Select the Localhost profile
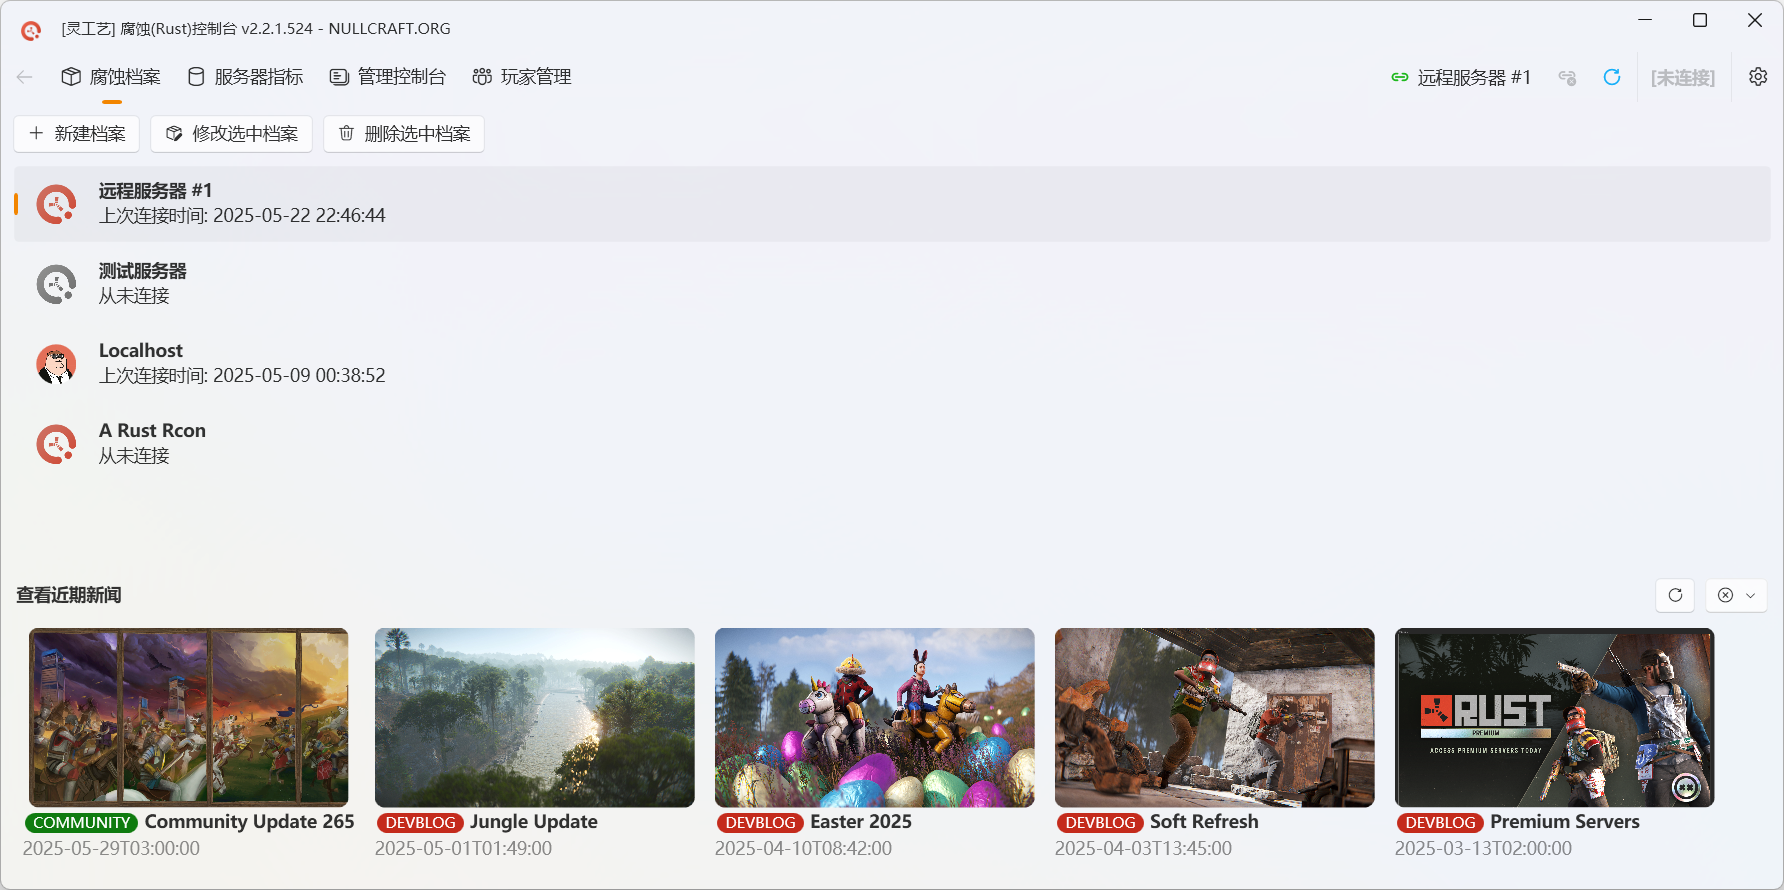The width and height of the screenshot is (1784, 890). (892, 364)
